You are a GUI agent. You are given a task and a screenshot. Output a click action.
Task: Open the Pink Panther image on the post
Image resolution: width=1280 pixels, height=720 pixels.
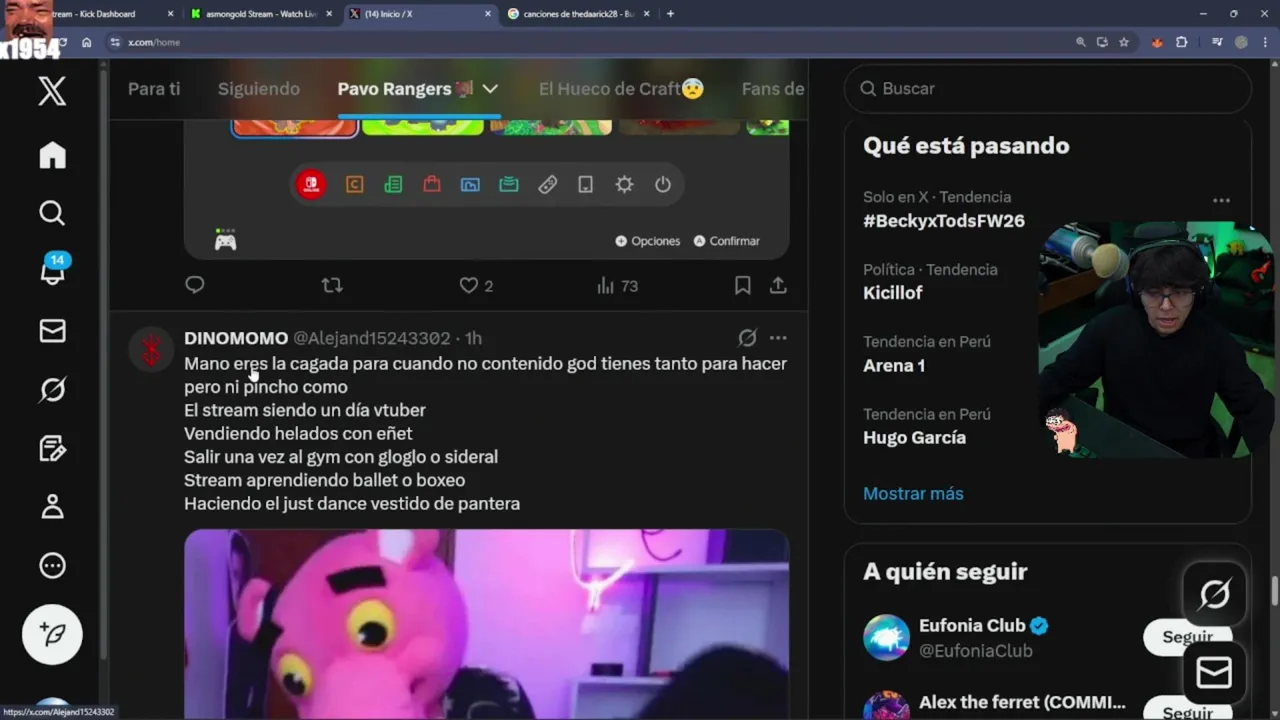pyautogui.click(x=486, y=624)
